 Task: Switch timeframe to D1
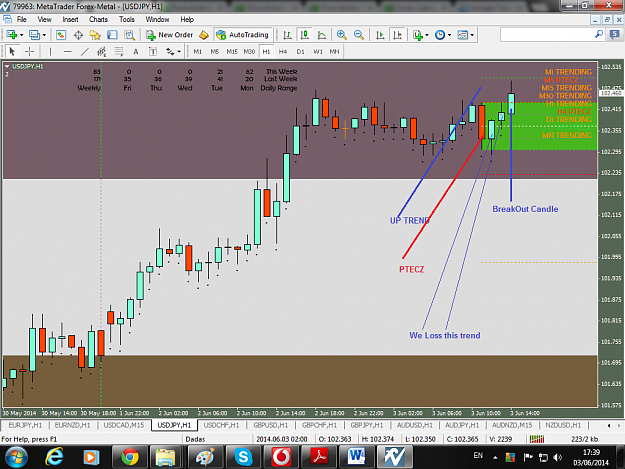pos(301,51)
